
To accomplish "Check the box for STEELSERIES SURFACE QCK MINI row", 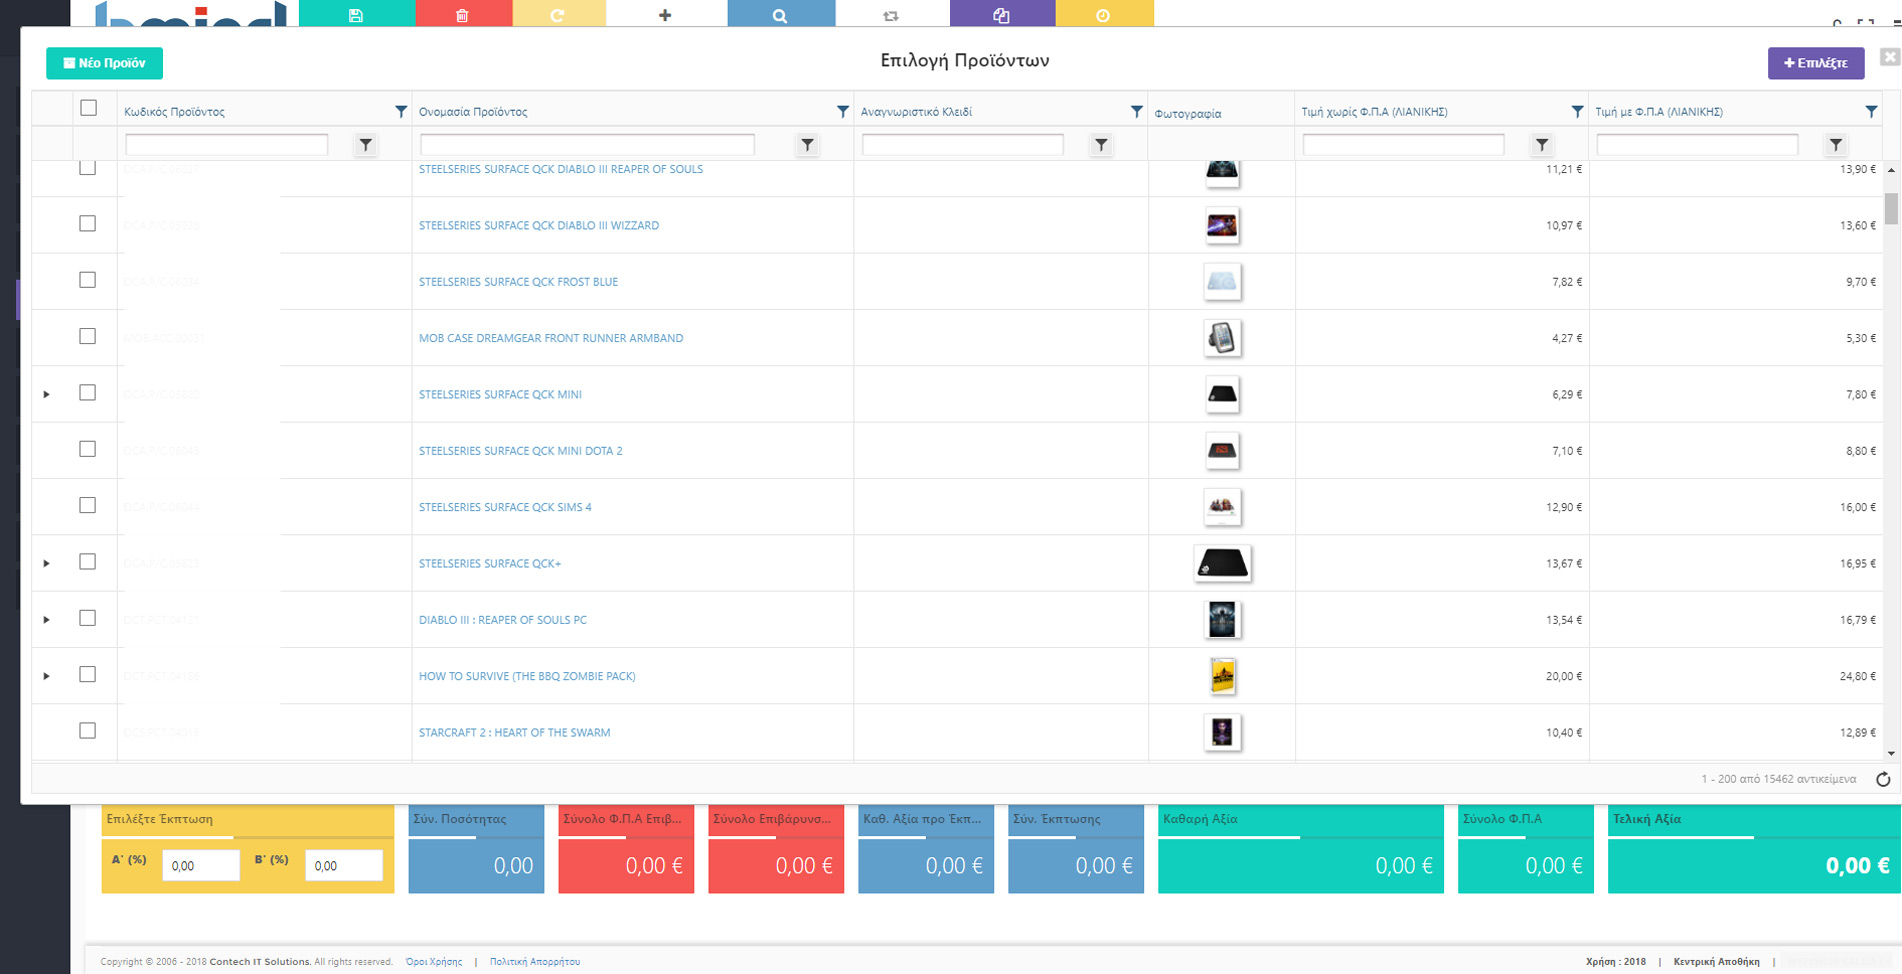I will (88, 393).
